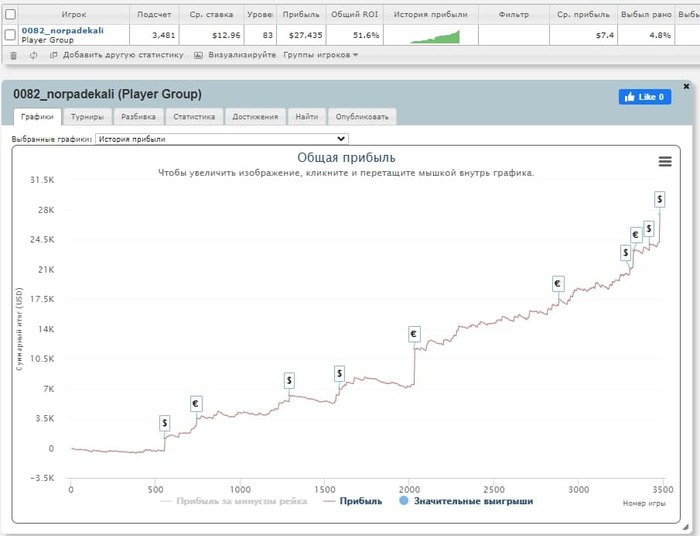Click the trash delete icon in toolbar

(13, 55)
